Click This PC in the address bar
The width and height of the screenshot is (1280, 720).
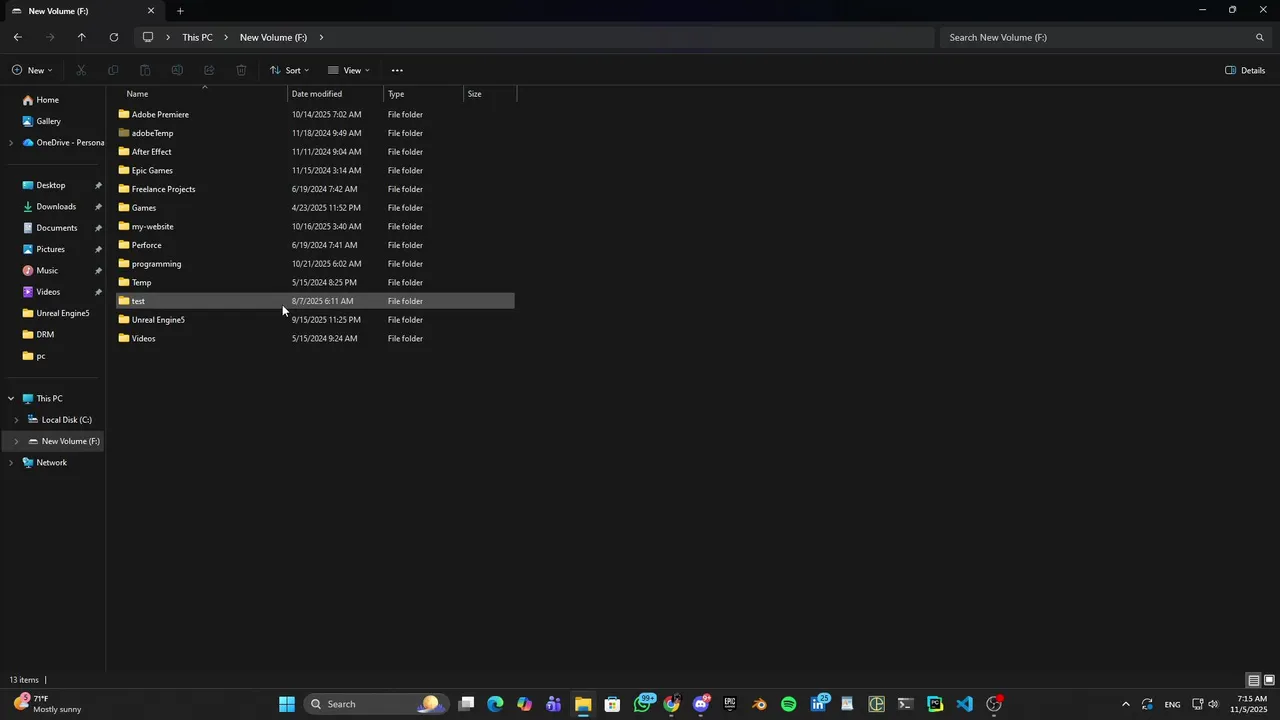(x=197, y=37)
